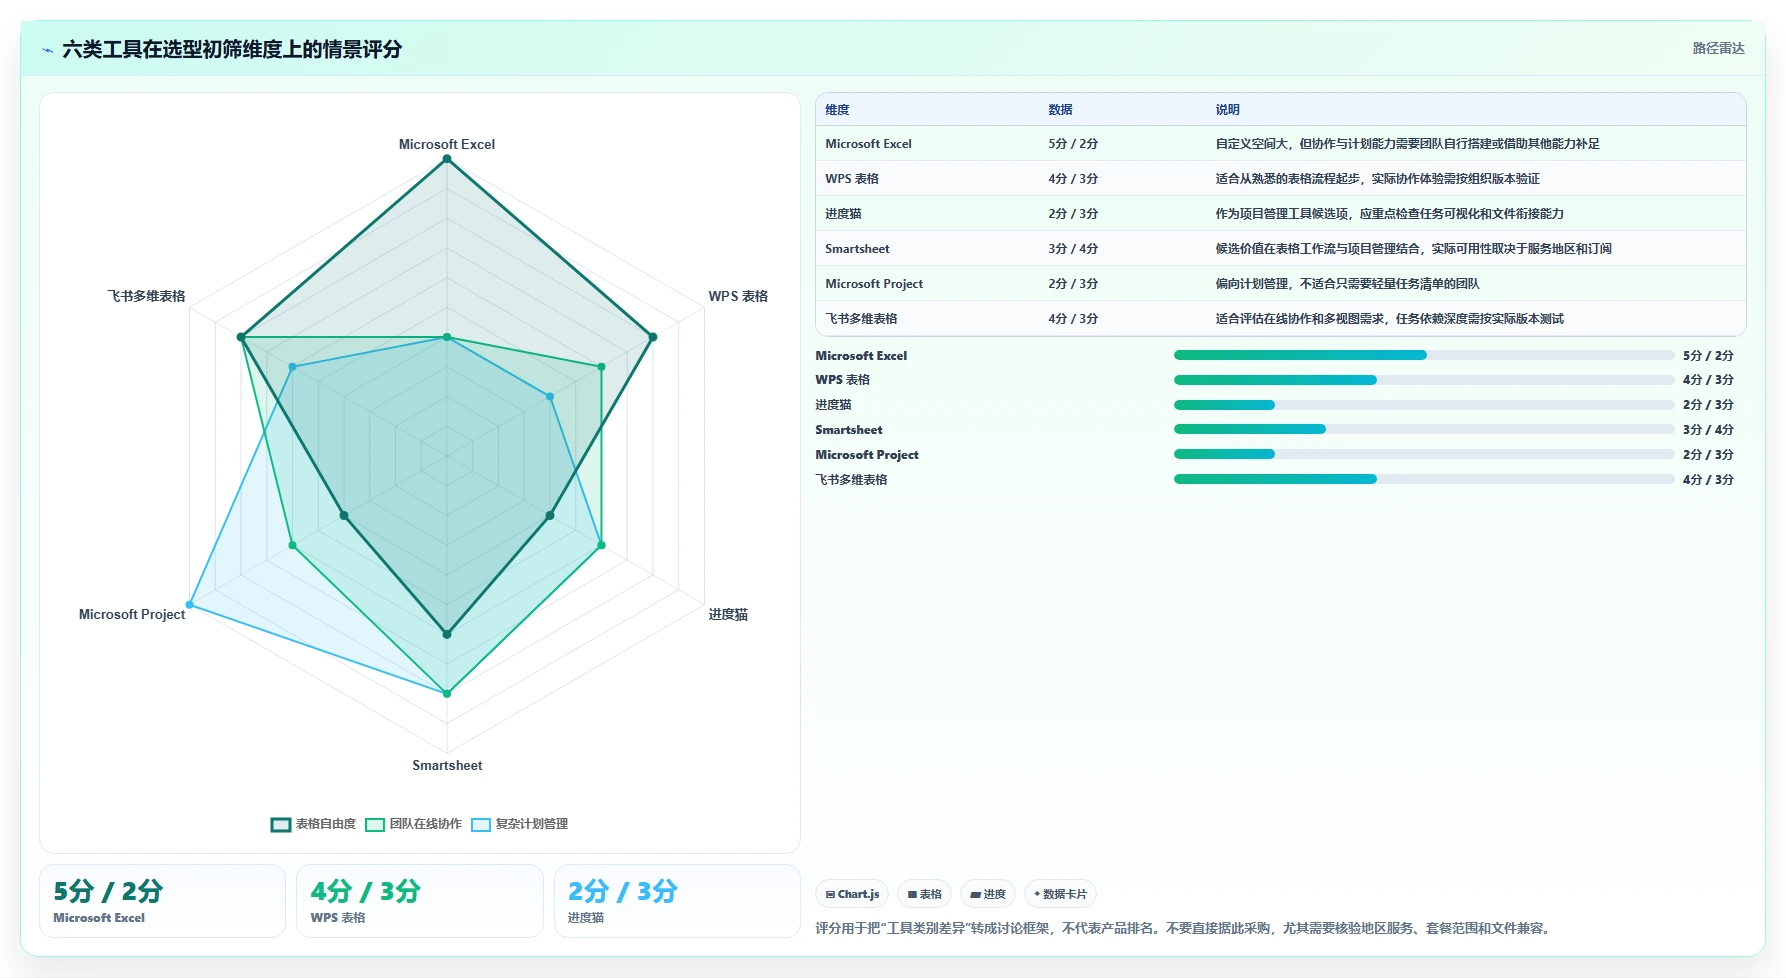Open the WPS 表格 4分 / 3分 stat card
The image size is (1786, 978).
(x=420, y=901)
